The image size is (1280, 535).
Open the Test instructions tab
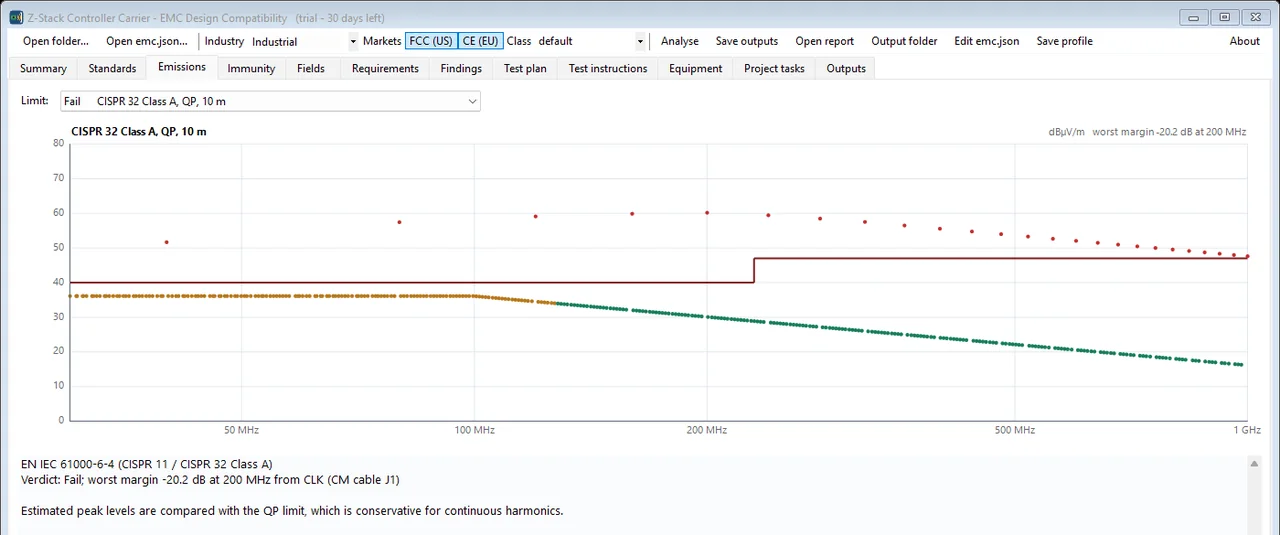[608, 68]
